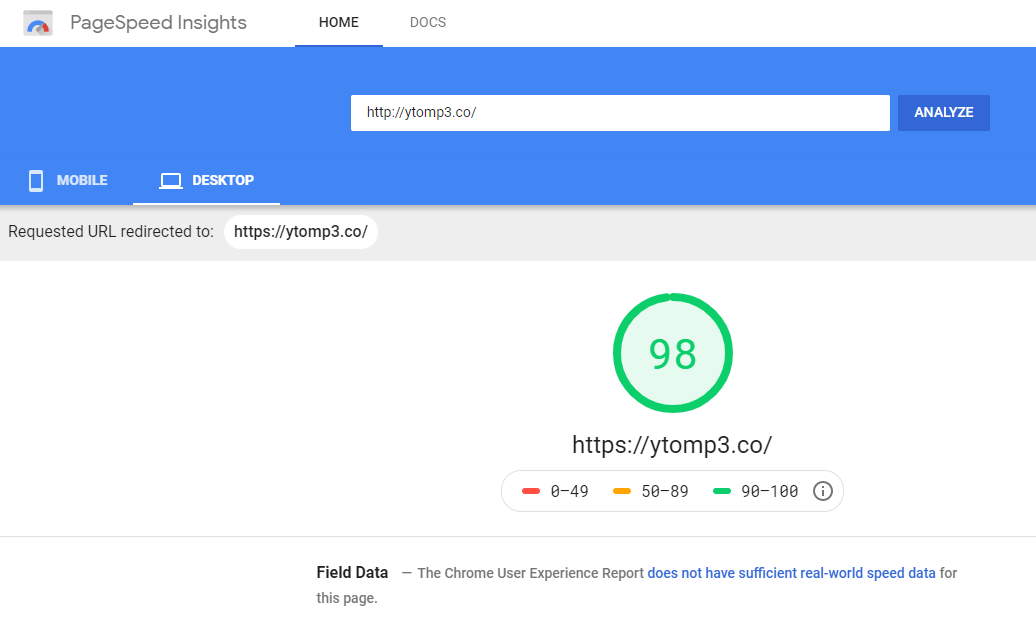The image size is (1036, 618).
Task: Click the 'Requested URL redirected to:' label
Action: (x=111, y=232)
